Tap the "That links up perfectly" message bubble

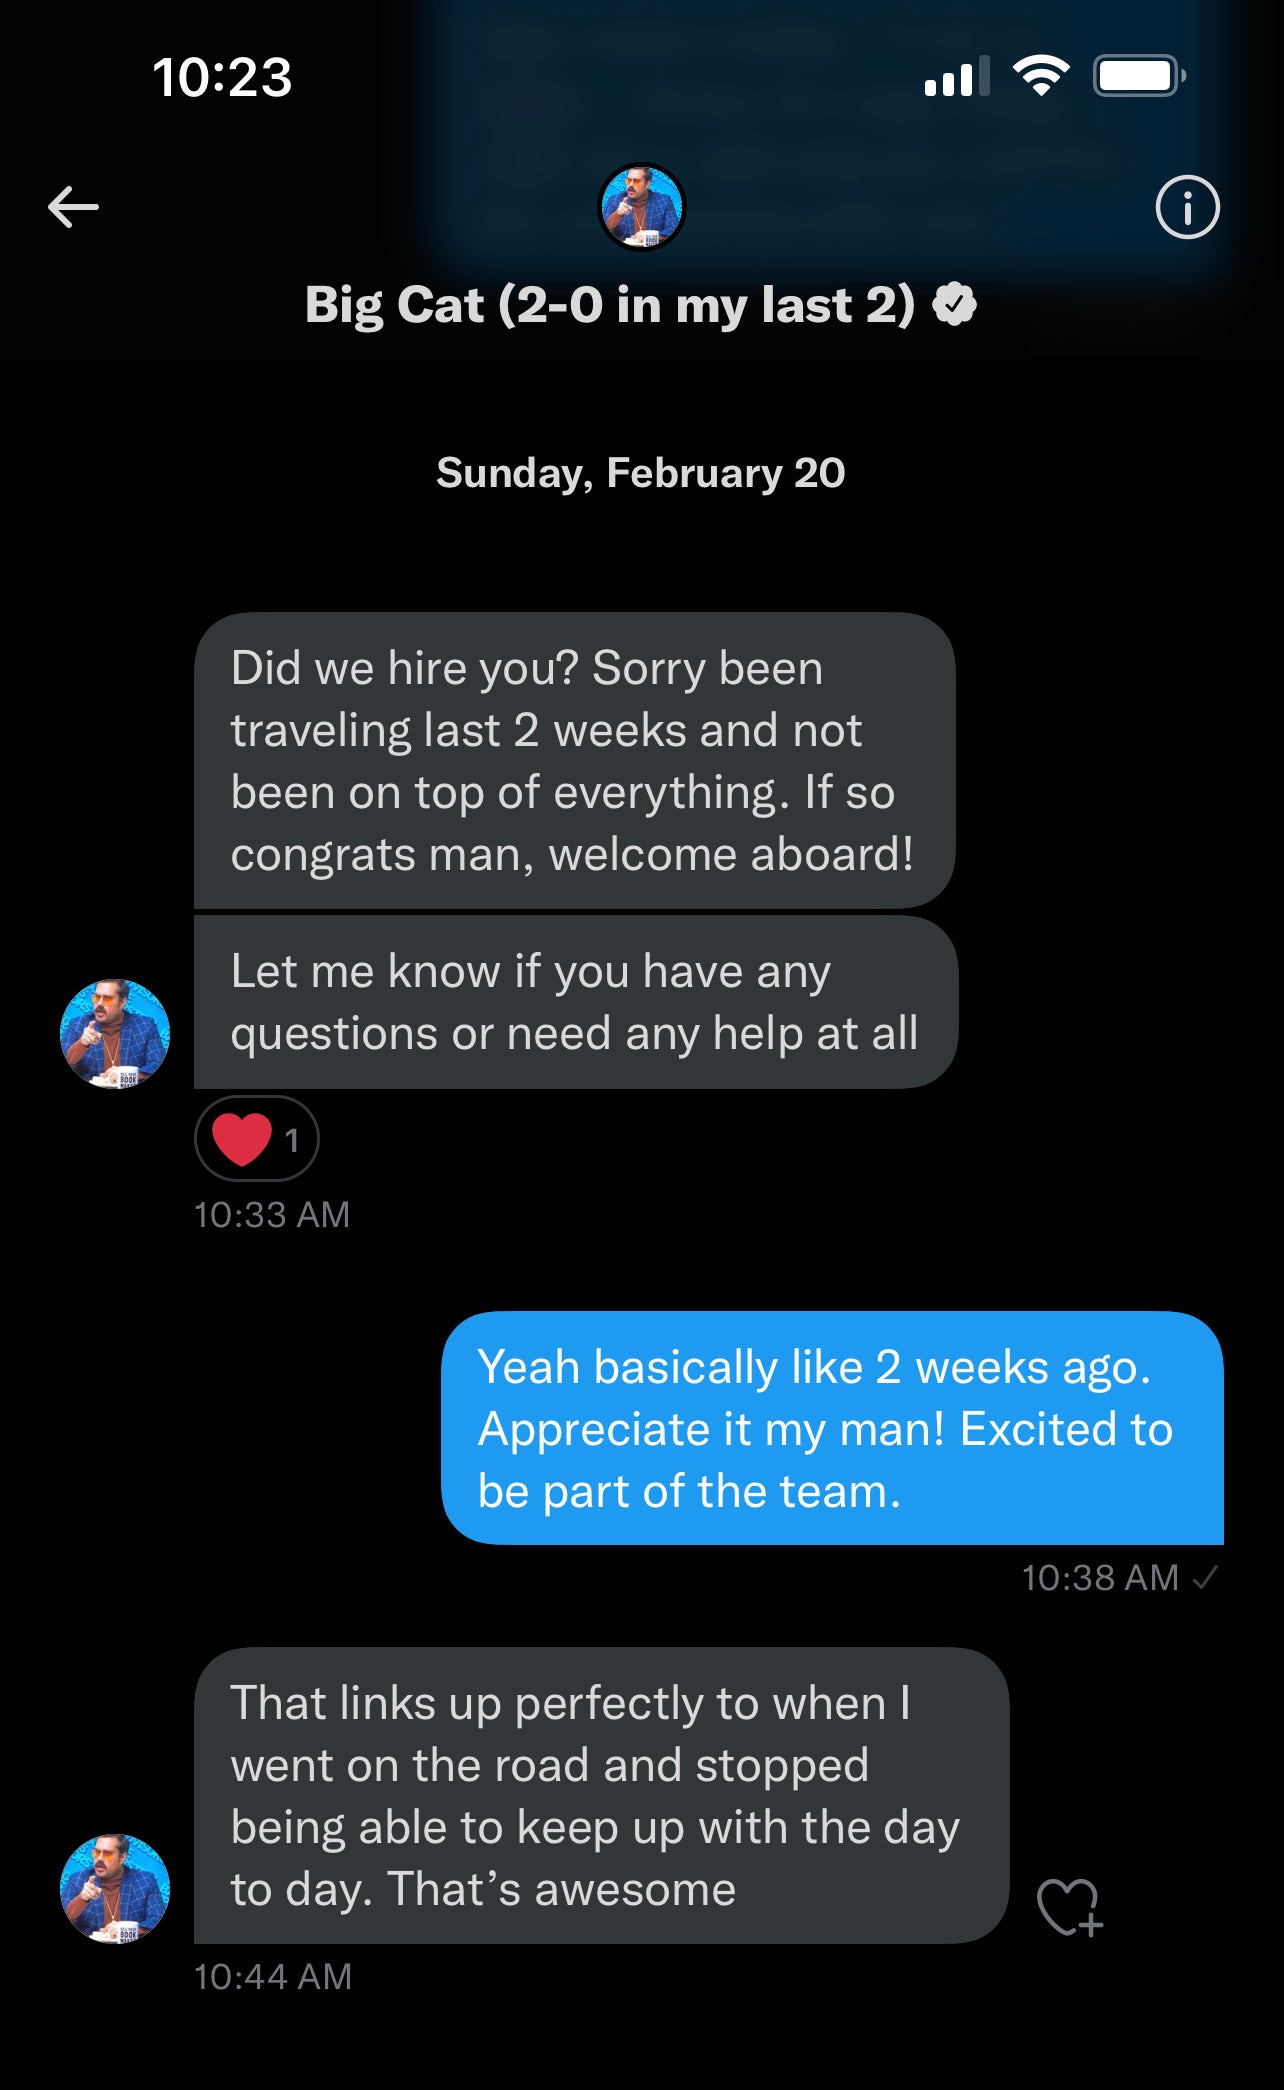(600, 1796)
